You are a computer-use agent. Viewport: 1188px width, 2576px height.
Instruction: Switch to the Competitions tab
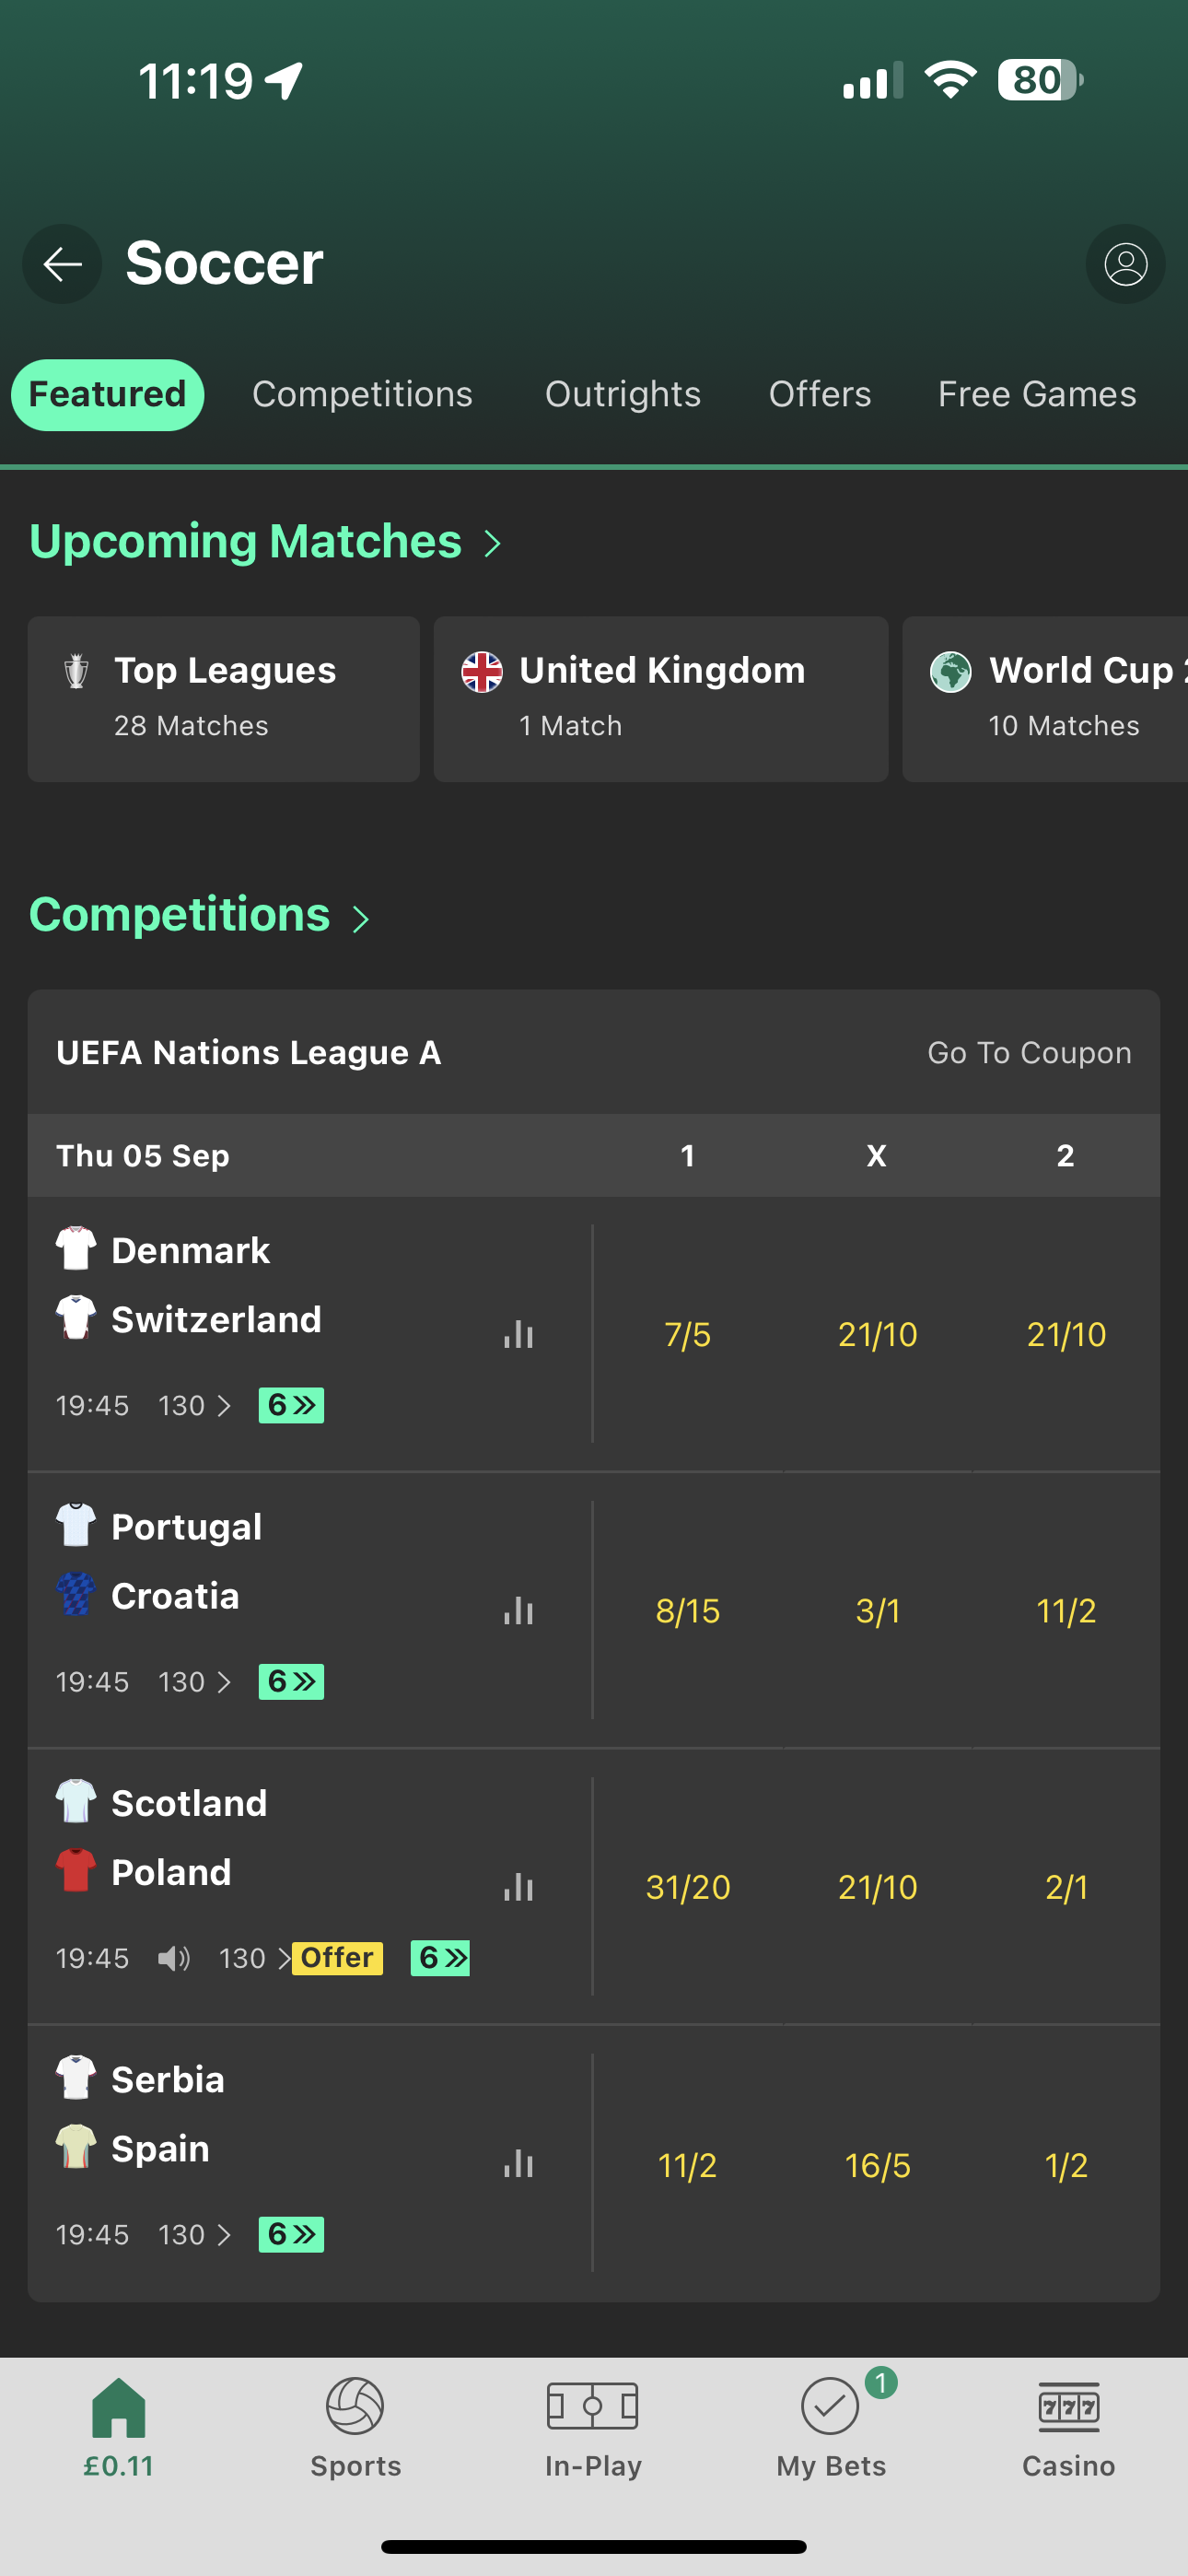coord(363,394)
